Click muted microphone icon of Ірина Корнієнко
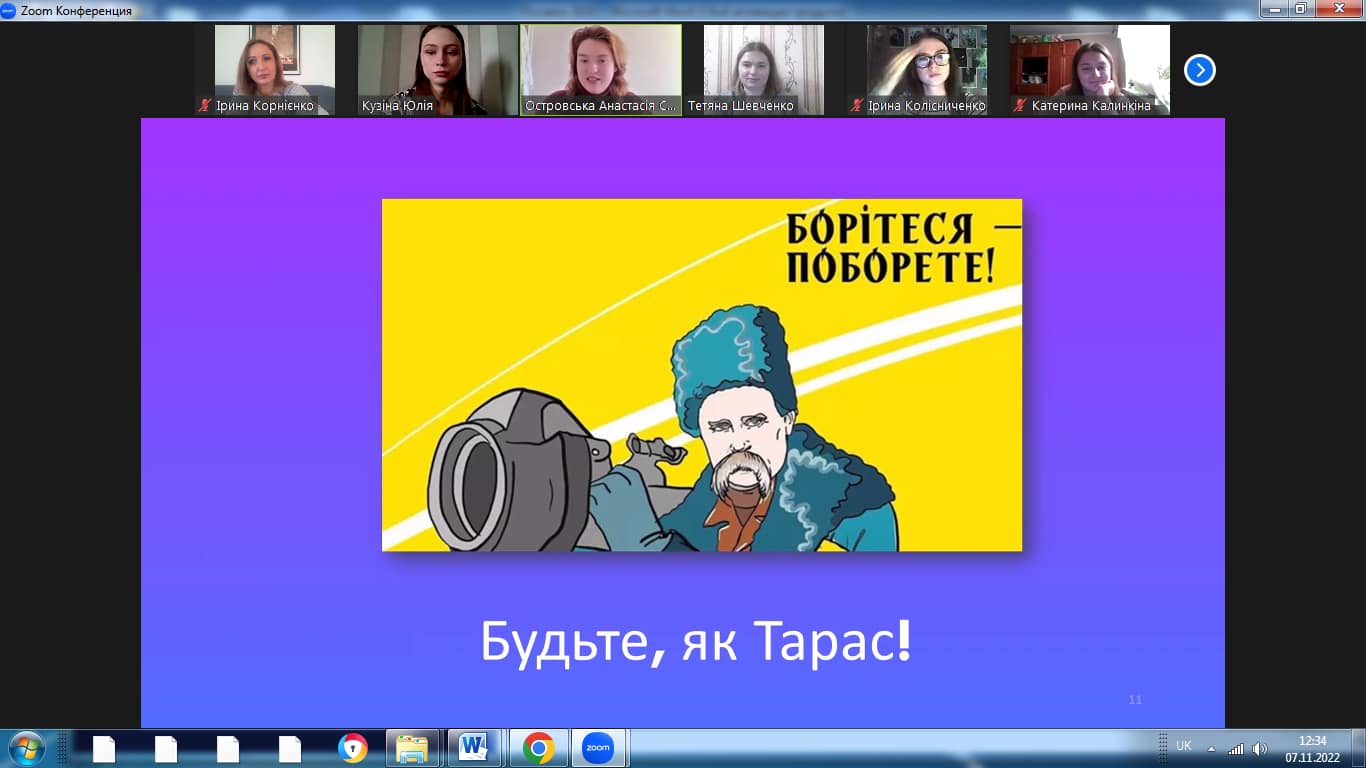The image size is (1366, 768). [205, 105]
